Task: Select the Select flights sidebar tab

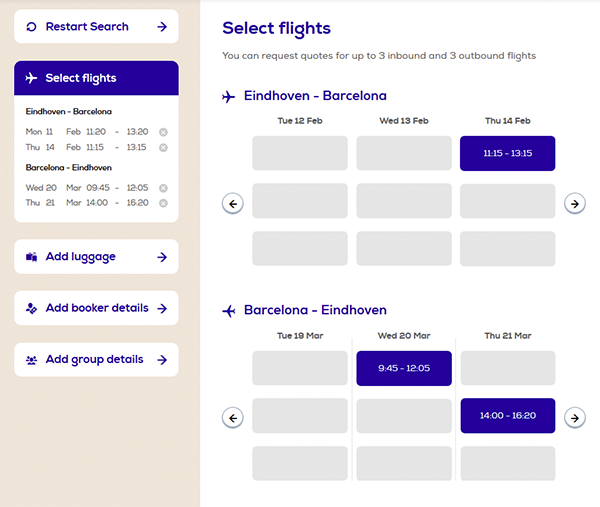Action: coord(96,78)
